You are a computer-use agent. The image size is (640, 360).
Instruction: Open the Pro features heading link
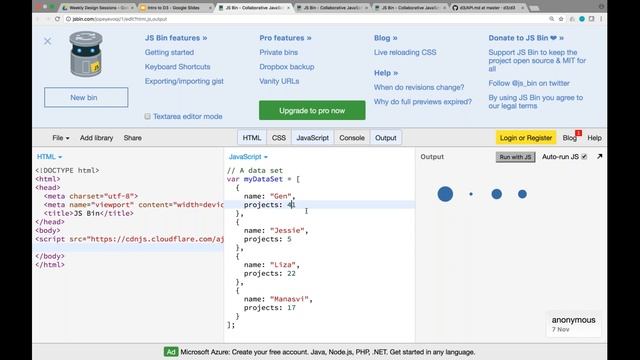(x=285, y=38)
